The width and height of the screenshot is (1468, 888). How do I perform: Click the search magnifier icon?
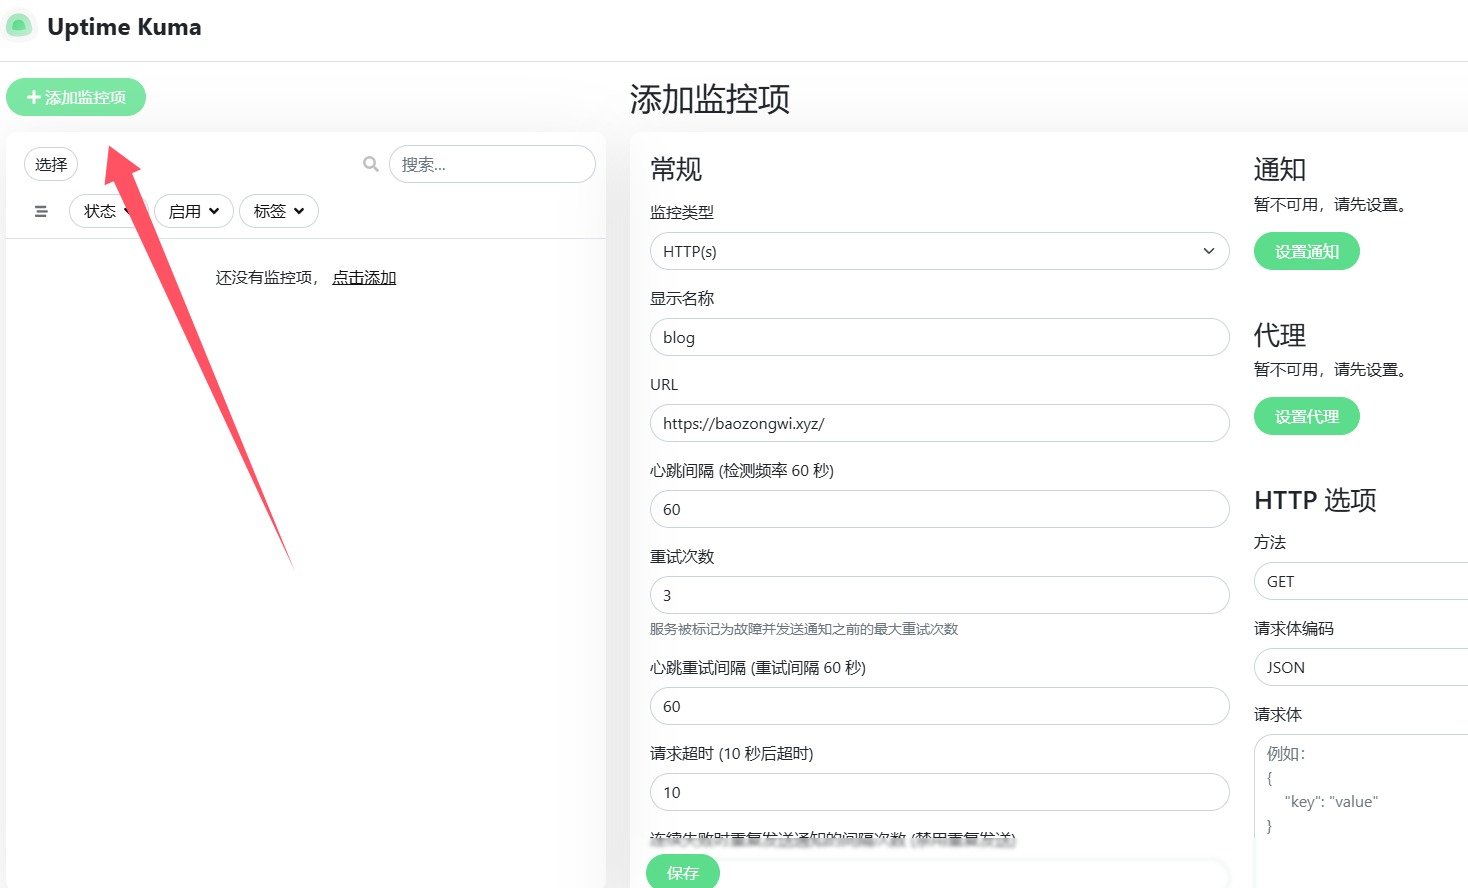point(371,164)
